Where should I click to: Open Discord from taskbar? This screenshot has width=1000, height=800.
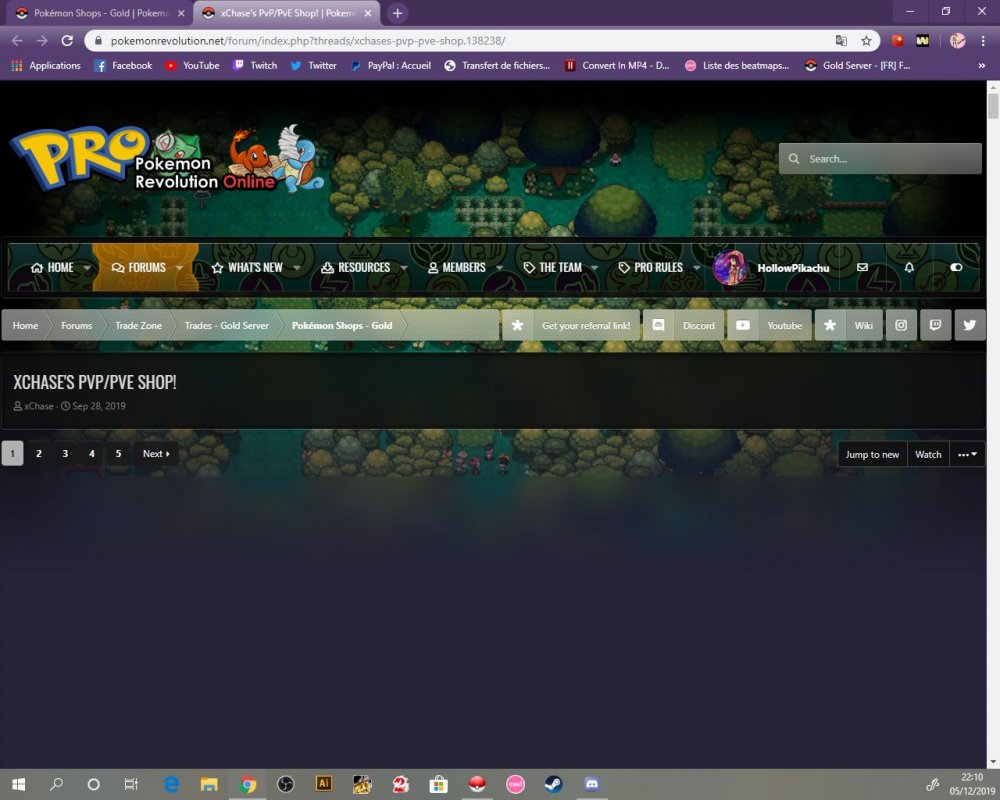[x=591, y=784]
